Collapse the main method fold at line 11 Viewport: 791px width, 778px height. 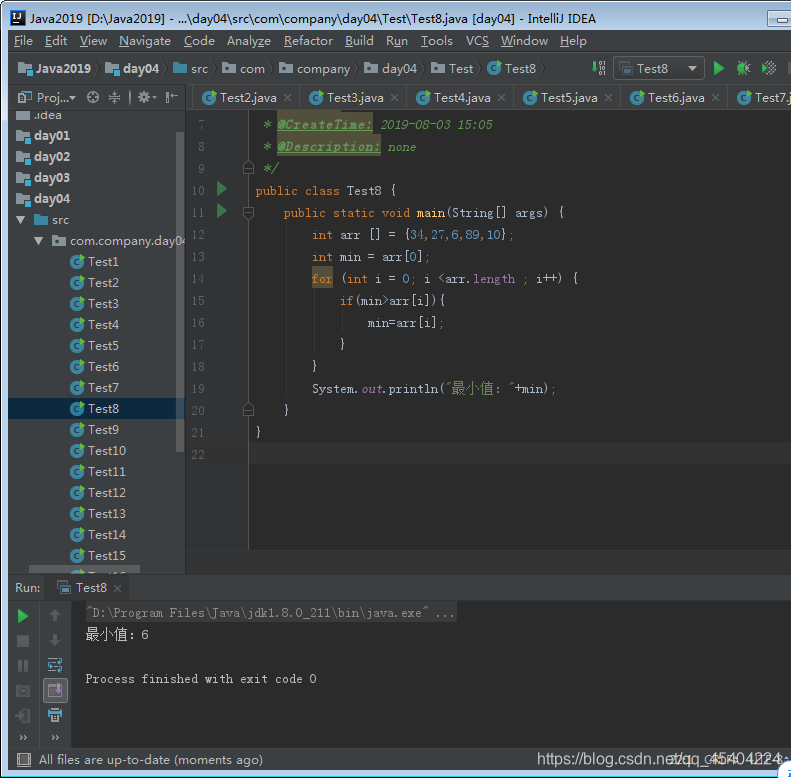coord(248,213)
